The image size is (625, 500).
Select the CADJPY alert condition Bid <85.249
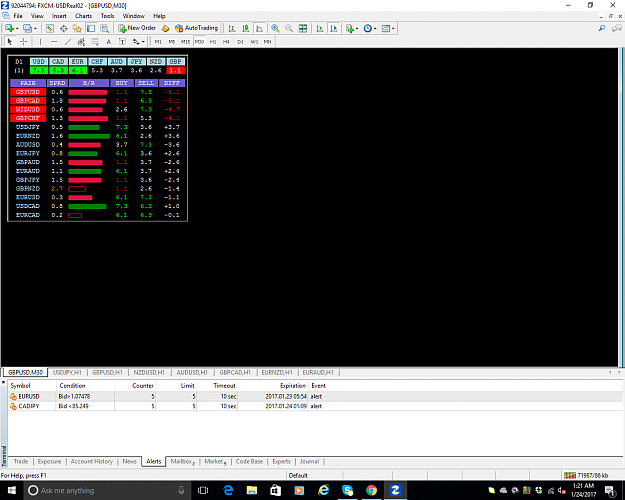[73, 406]
